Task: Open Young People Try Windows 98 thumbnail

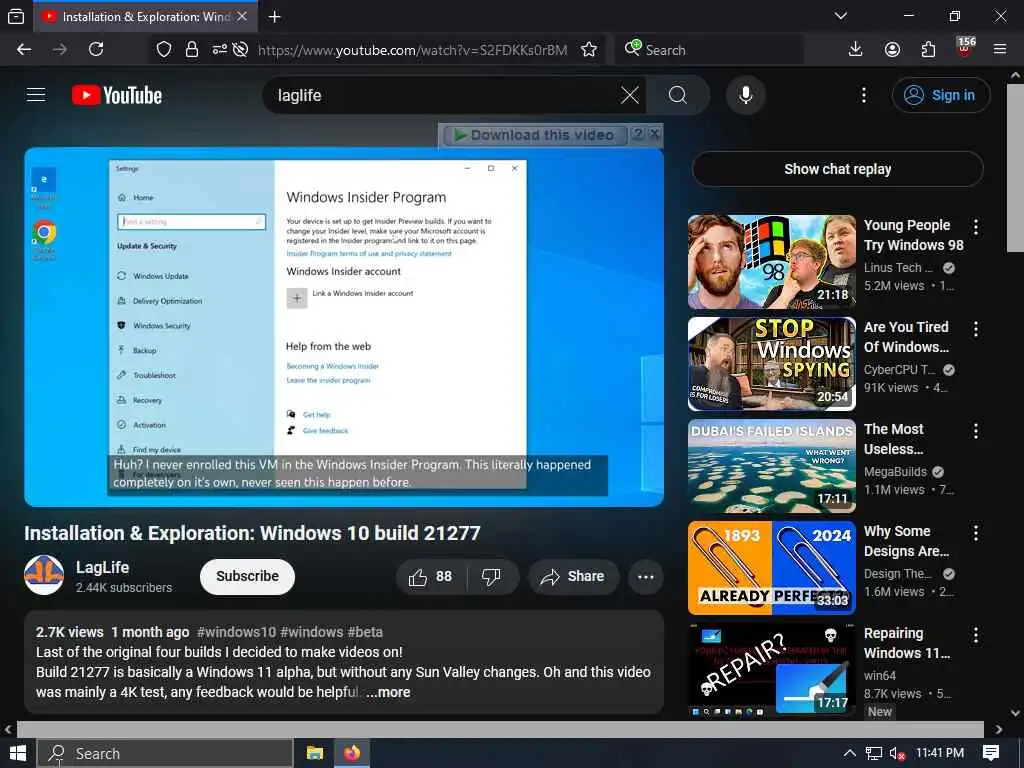Action: [771, 262]
